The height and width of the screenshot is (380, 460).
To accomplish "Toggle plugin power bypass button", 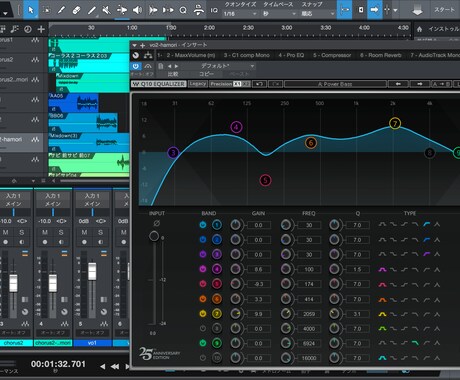I will (136, 66).
